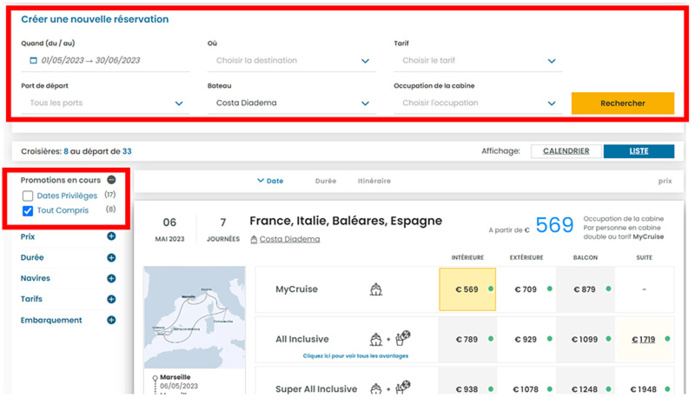The height and width of the screenshot is (405, 695).
Task: Expand the Prix filter plus icon
Action: click(111, 237)
